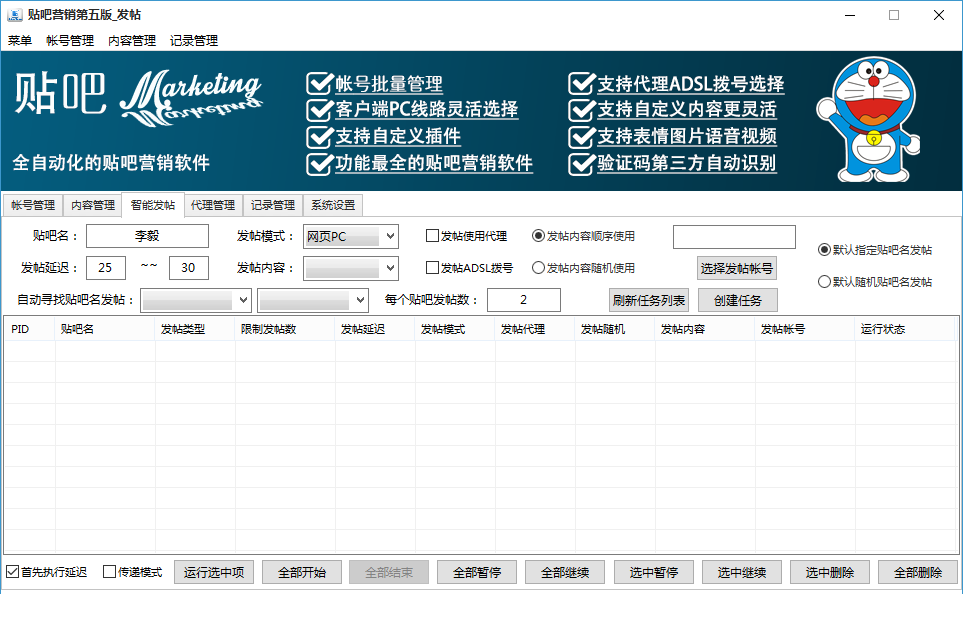Open the 菜单 menu
This screenshot has width=963, height=617.
(x=20, y=41)
